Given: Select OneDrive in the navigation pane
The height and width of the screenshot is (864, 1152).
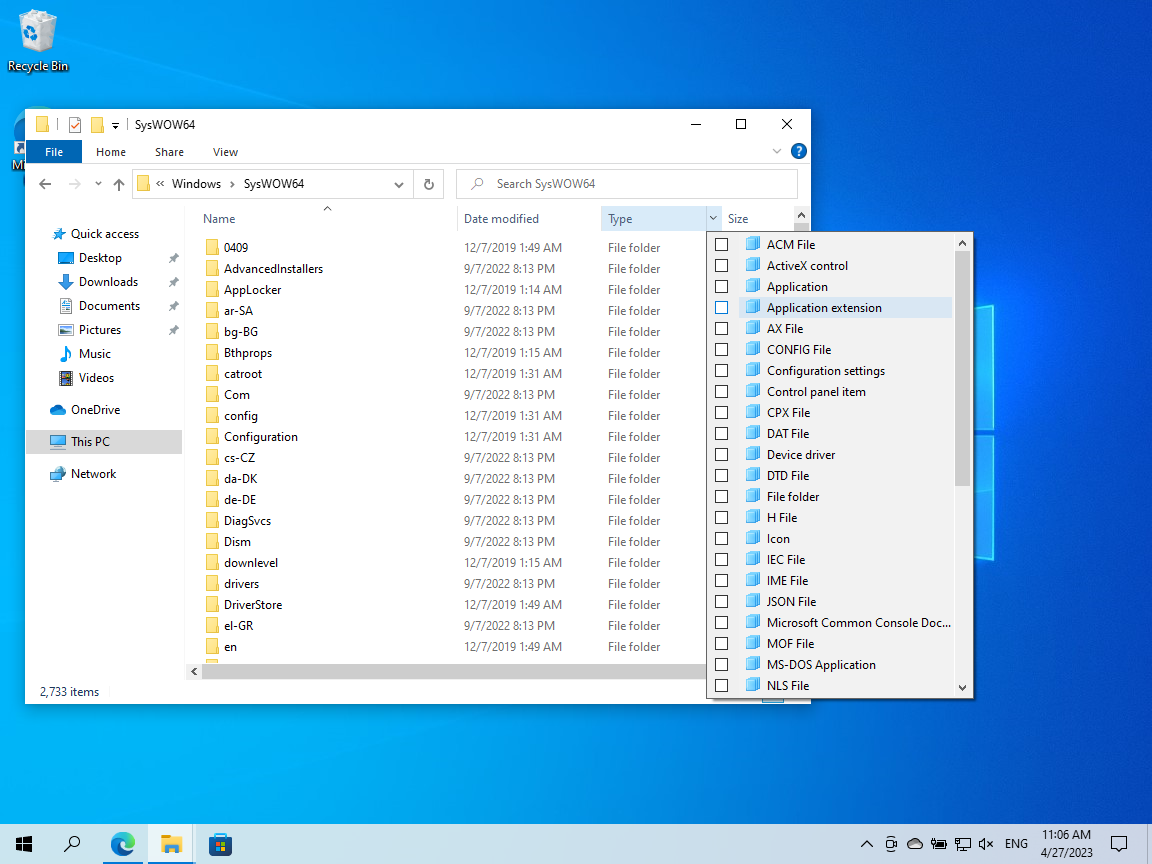Looking at the screenshot, I should click(x=95, y=410).
